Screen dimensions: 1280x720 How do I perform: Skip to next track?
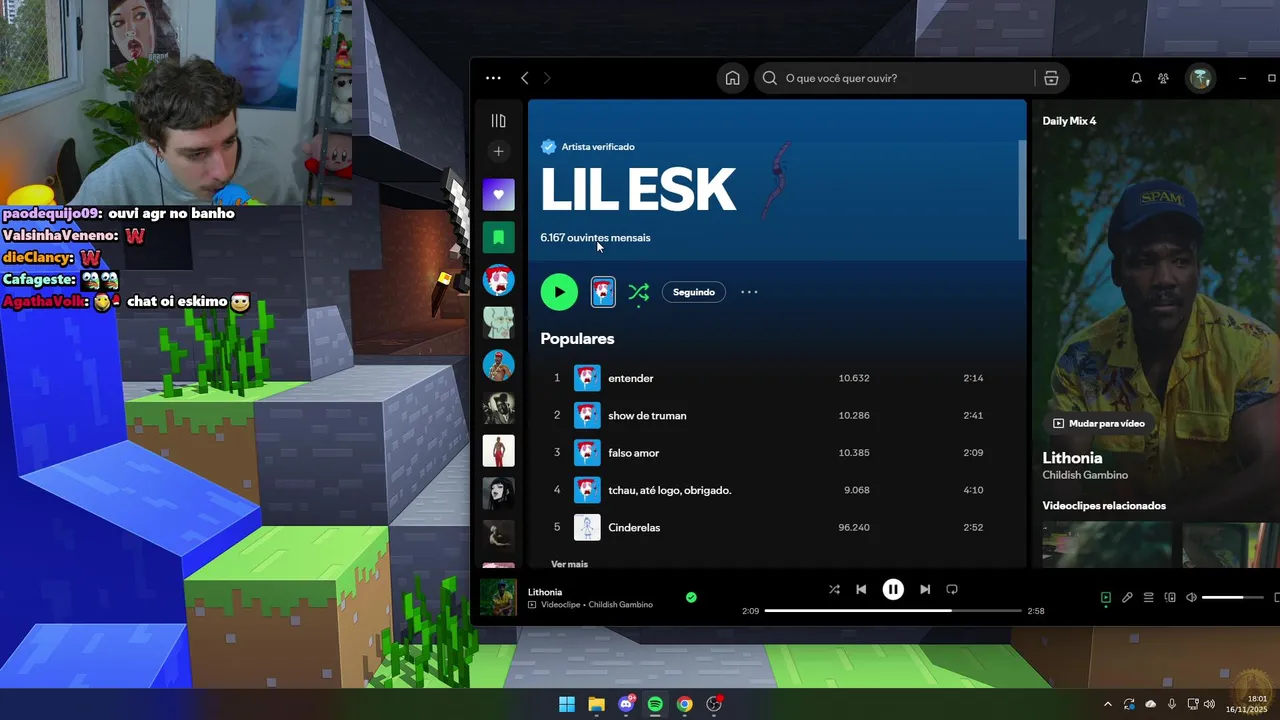click(x=925, y=589)
